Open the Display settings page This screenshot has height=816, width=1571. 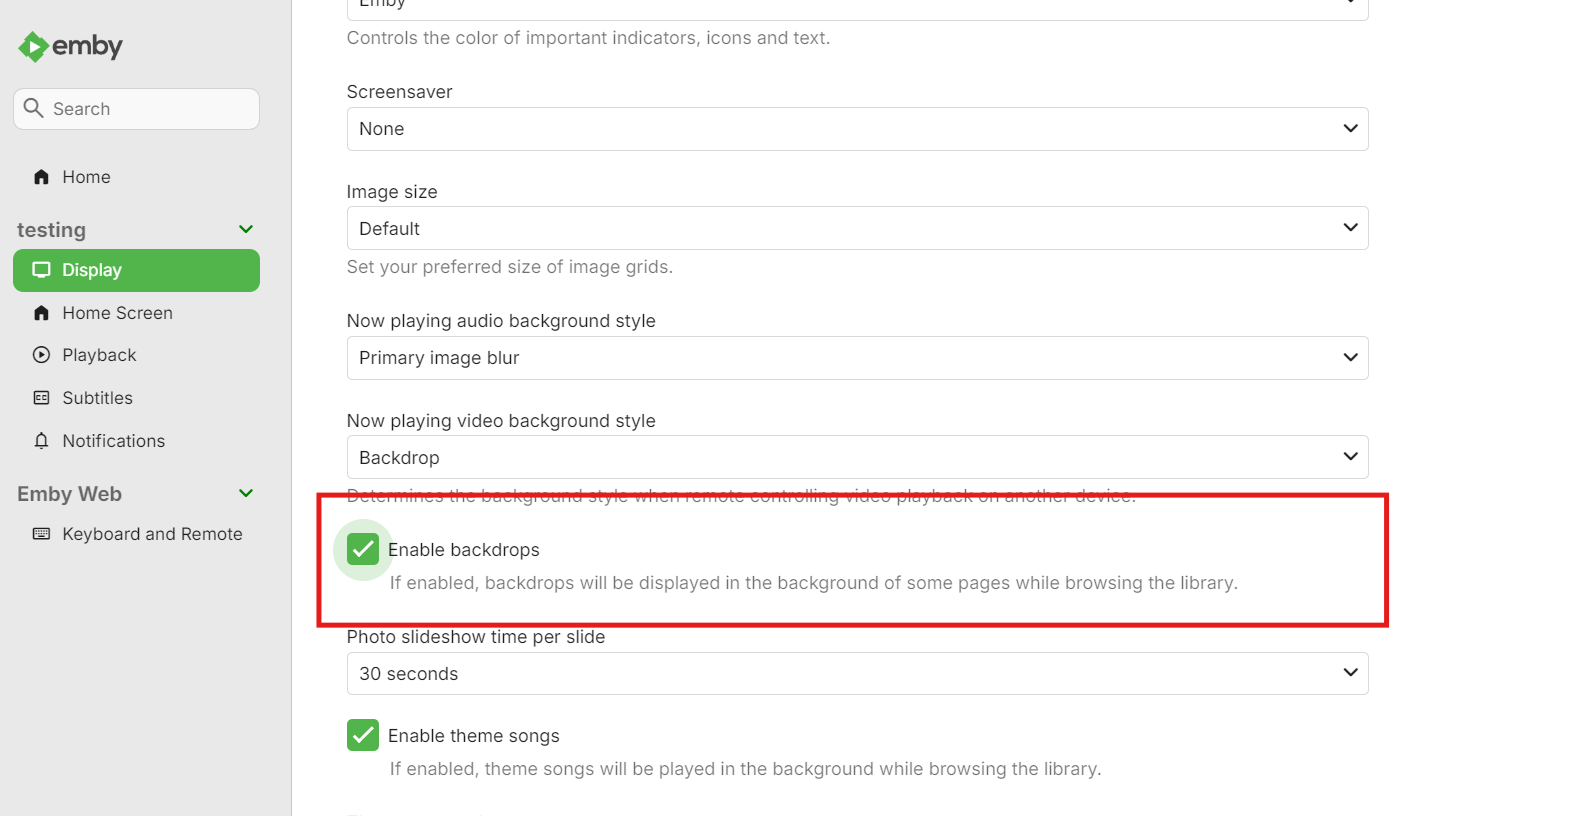tap(92, 270)
